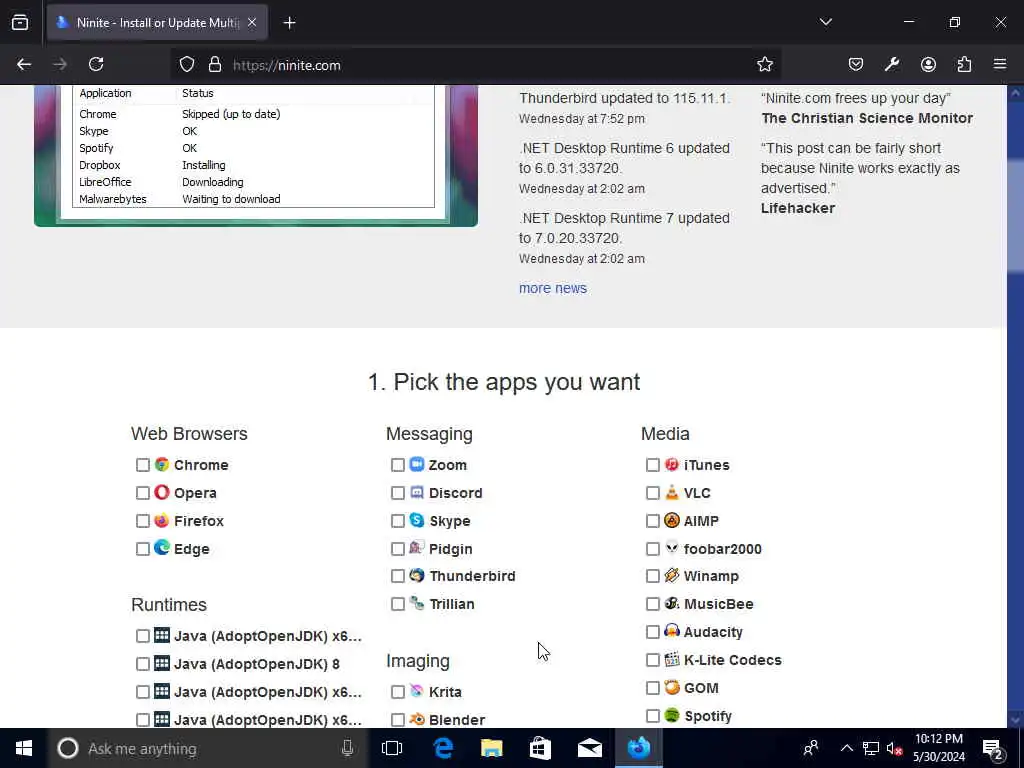Select the Zoom checkbox
Screen dimensions: 1024x768
click(x=398, y=465)
